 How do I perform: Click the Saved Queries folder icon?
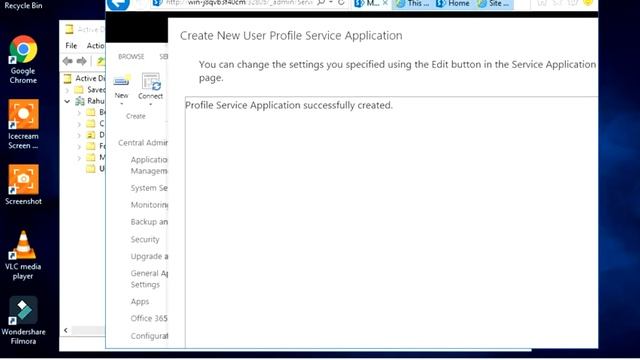79,89
